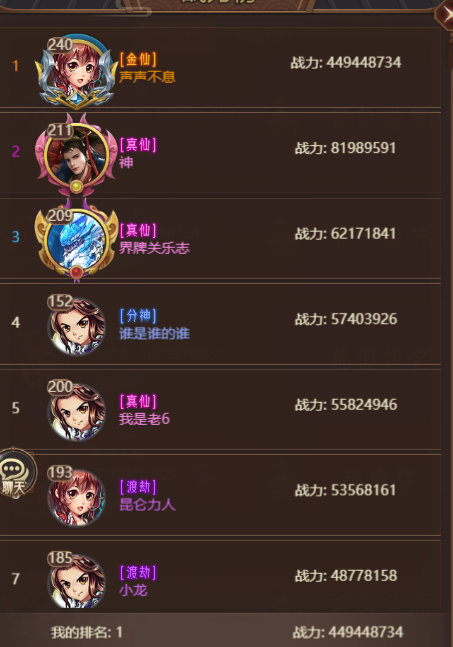Select the rank 4 row number
The width and height of the screenshot is (453, 647).
16,322
